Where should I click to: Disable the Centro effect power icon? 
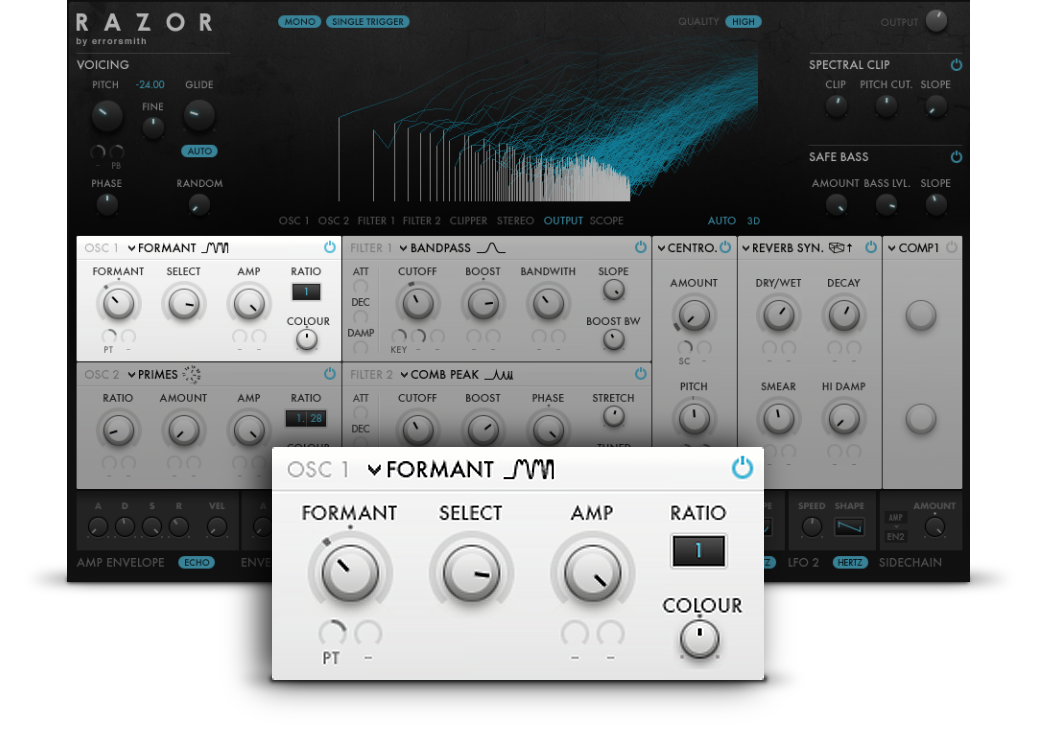tap(725, 247)
